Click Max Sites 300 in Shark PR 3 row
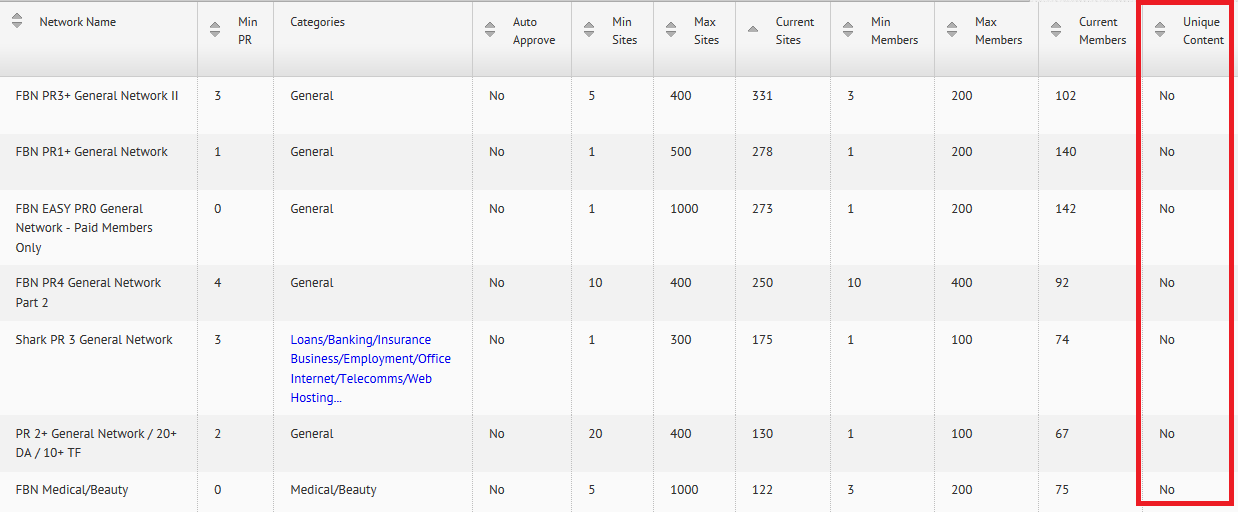The image size is (1238, 512). tap(681, 340)
